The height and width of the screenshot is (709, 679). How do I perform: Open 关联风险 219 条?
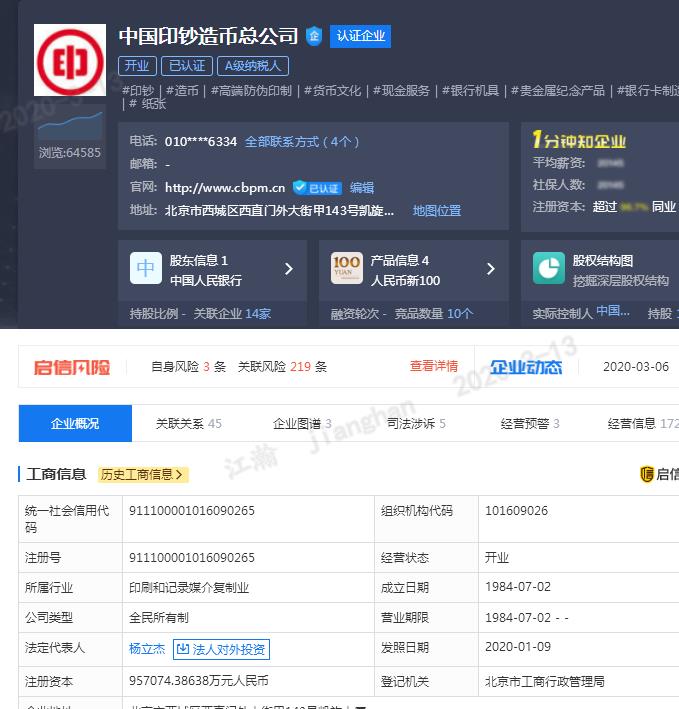point(282,367)
